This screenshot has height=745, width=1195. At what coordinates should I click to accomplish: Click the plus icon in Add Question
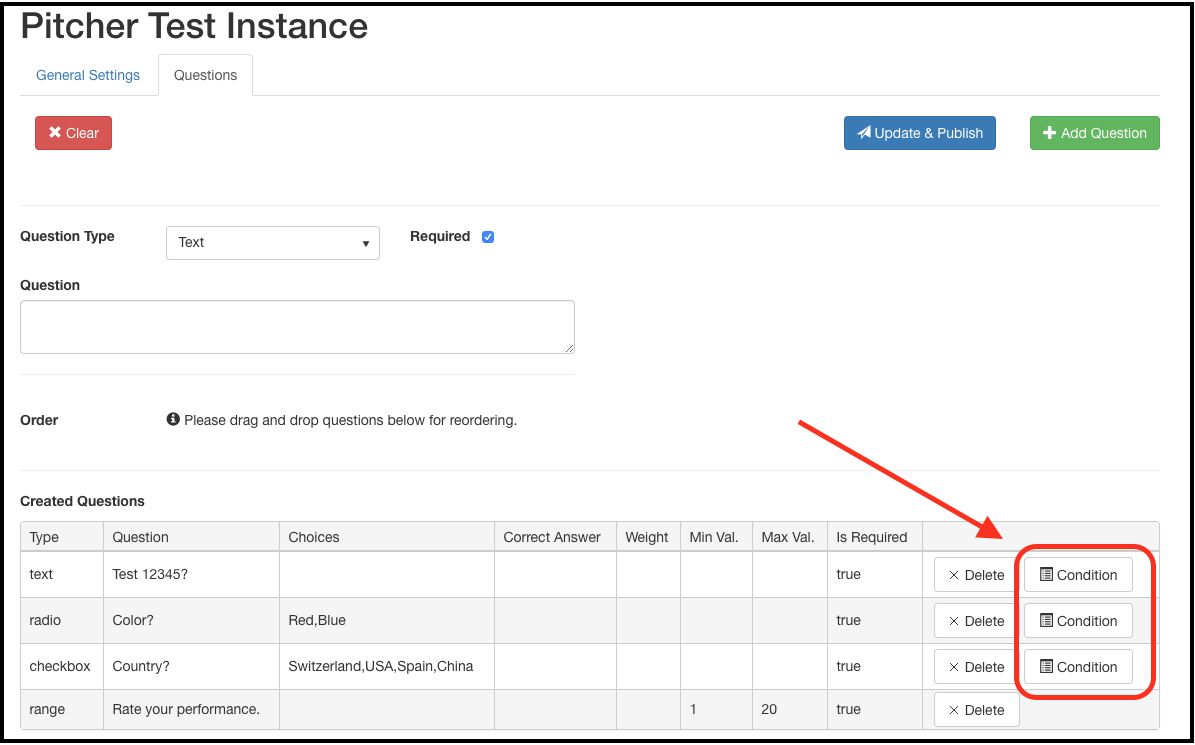click(1049, 133)
